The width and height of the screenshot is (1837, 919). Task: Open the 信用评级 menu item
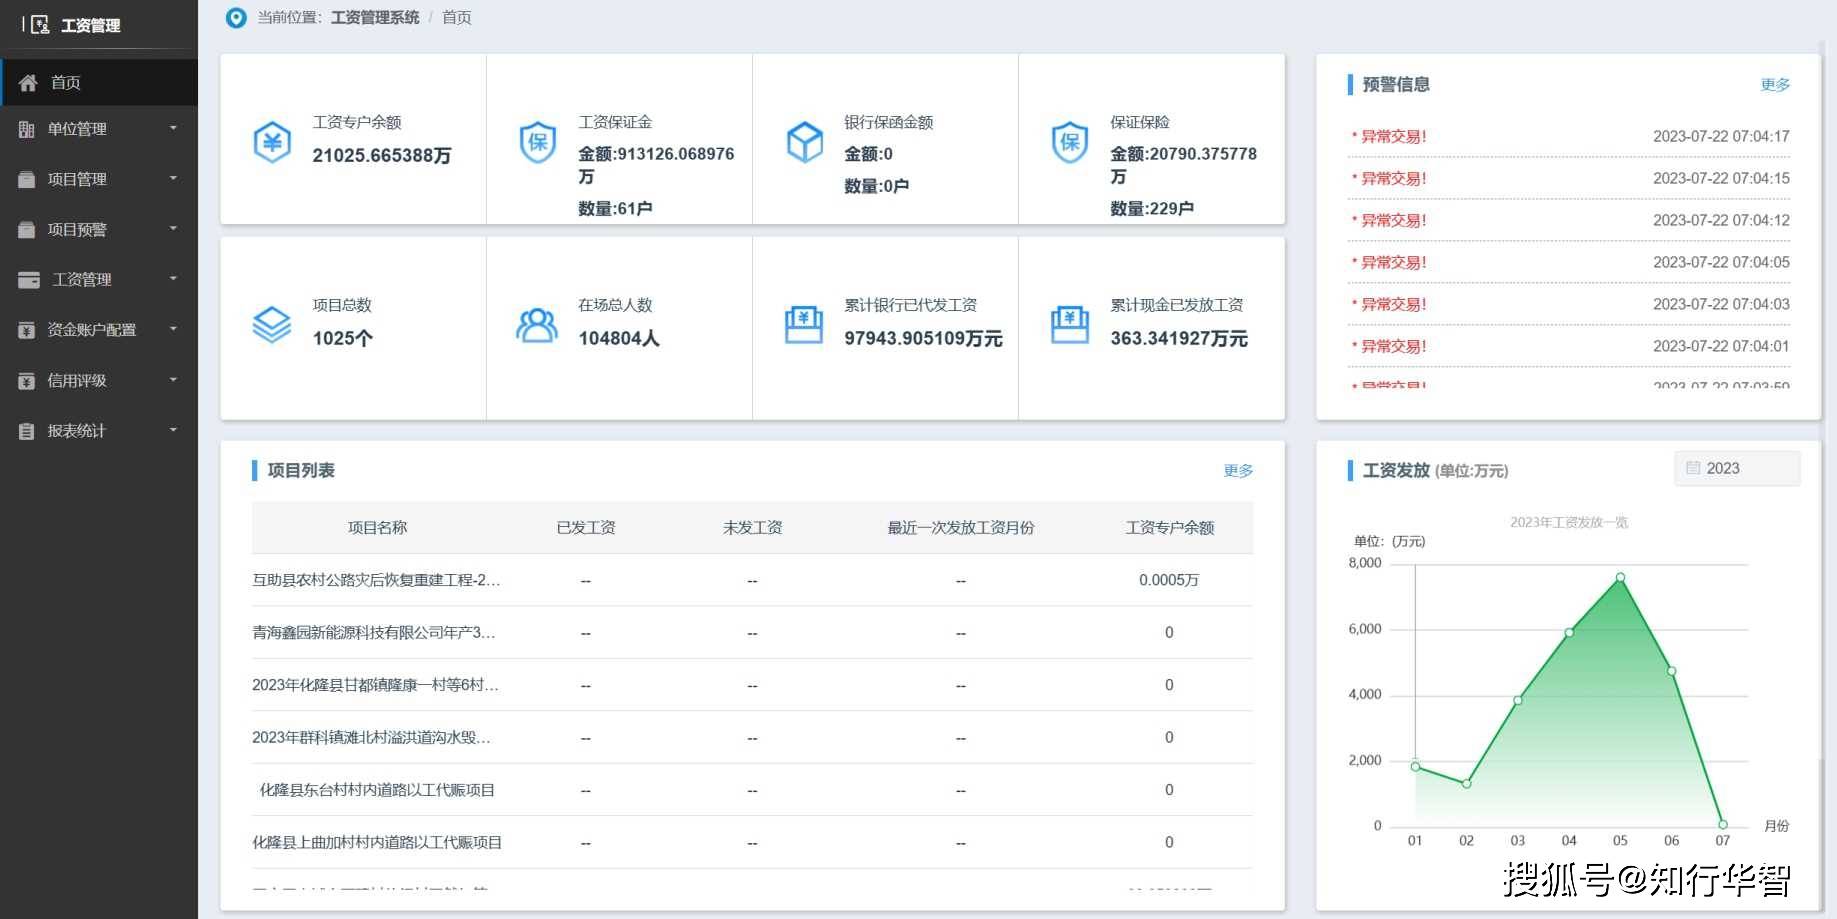(98, 380)
